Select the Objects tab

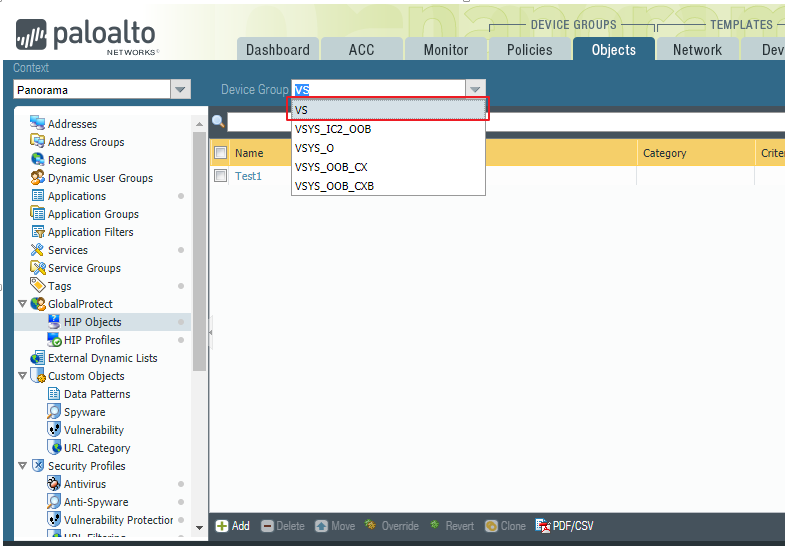(x=614, y=49)
